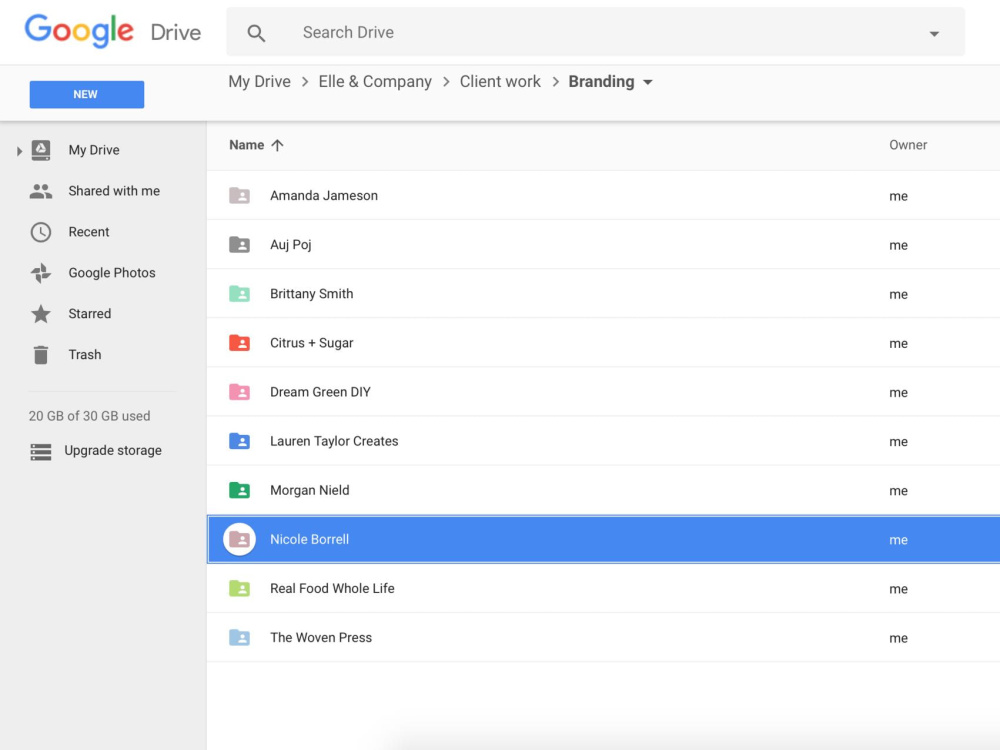Toggle the Name sort direction arrow
The height and width of the screenshot is (750, 1000).
277,145
